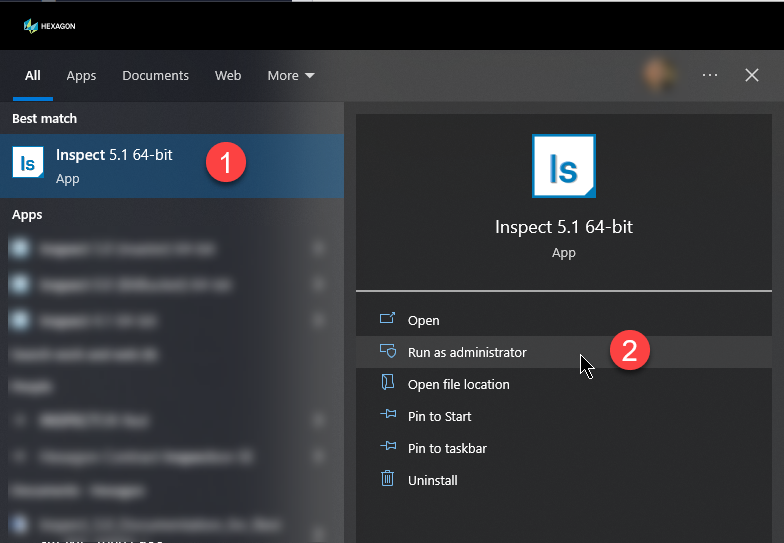Select the All search filter tab
The width and height of the screenshot is (784, 543).
(x=32, y=76)
